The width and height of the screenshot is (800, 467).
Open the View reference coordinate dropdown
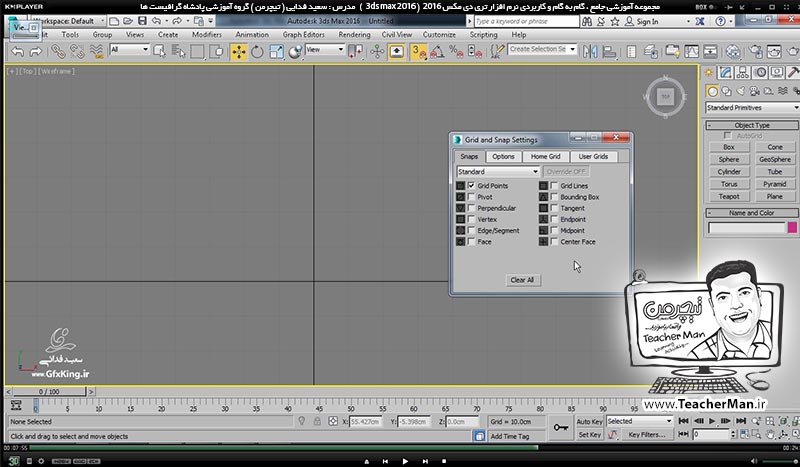tap(325, 50)
